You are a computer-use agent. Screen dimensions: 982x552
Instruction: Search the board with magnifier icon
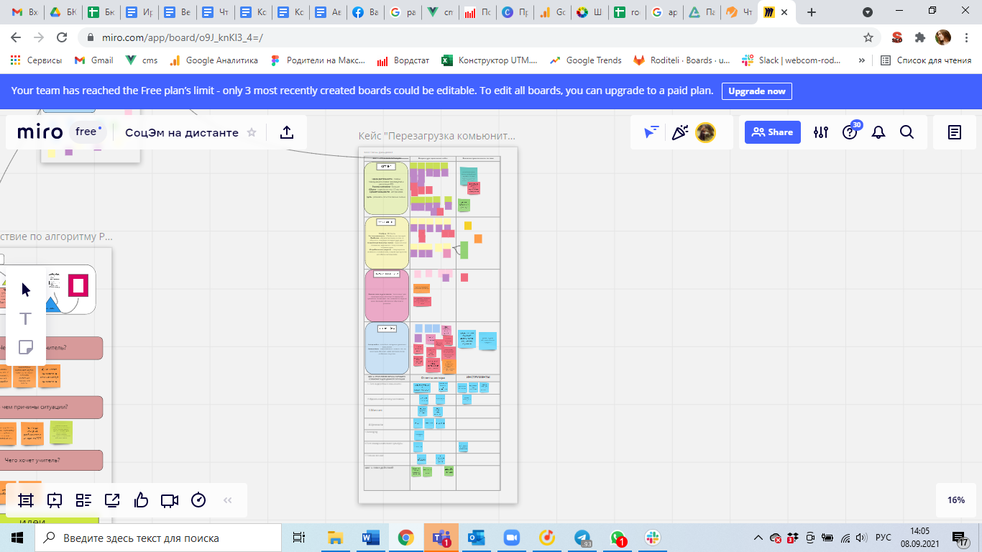click(x=907, y=132)
